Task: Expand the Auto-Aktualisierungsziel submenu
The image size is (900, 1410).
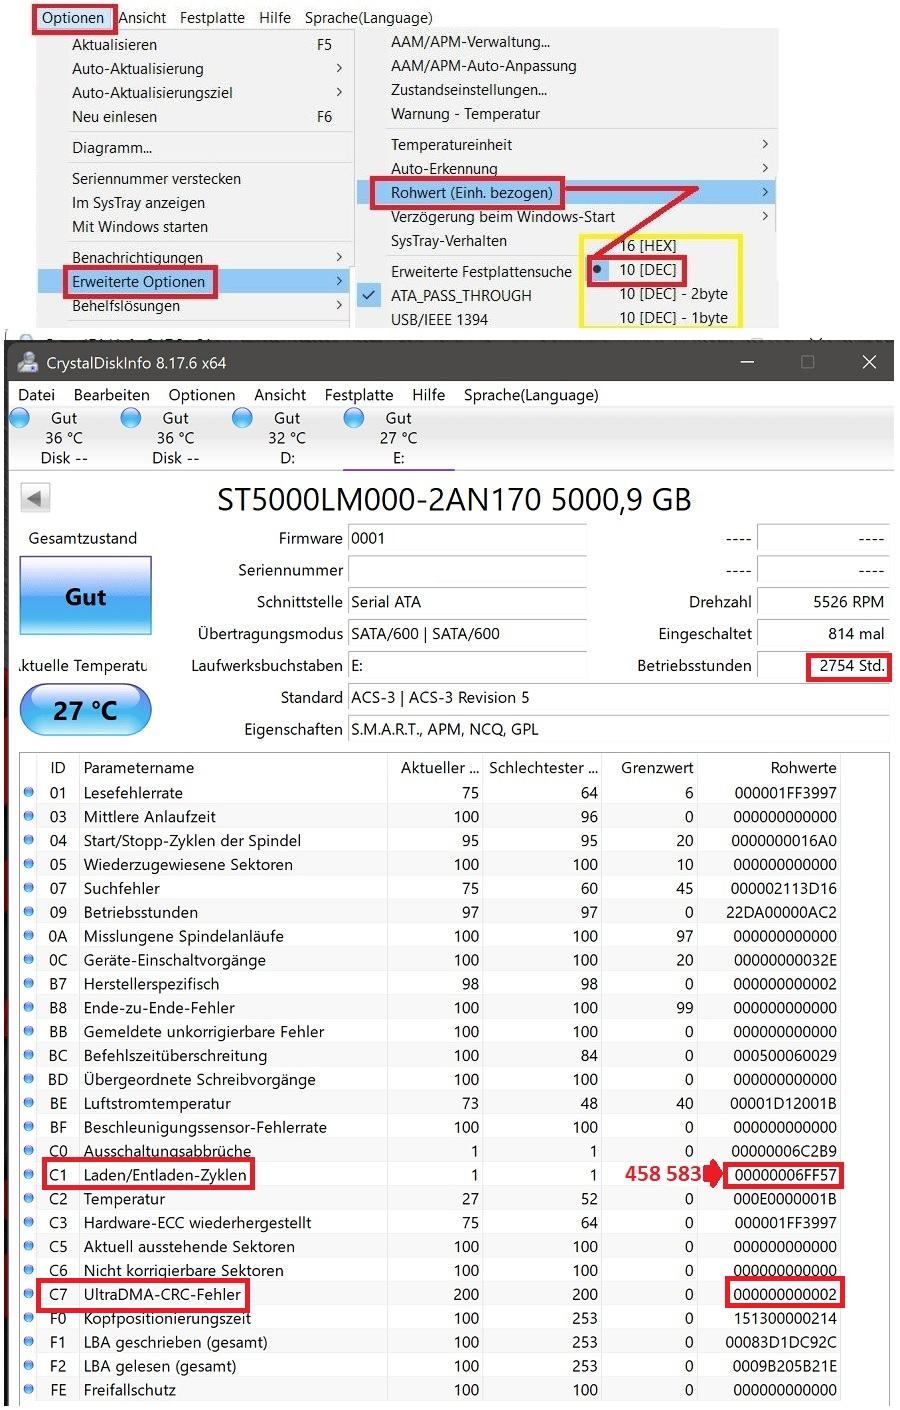Action: point(339,93)
